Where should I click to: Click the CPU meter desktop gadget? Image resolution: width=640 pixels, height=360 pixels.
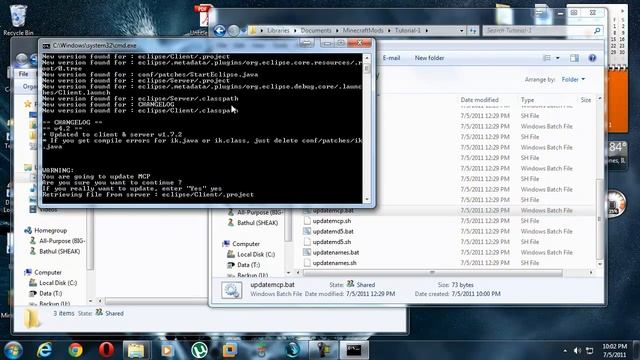click(615, 203)
